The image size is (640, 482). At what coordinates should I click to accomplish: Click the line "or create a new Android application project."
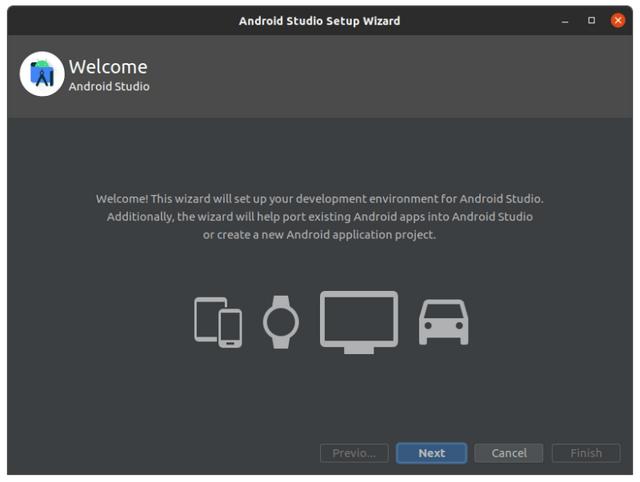pyautogui.click(x=320, y=235)
